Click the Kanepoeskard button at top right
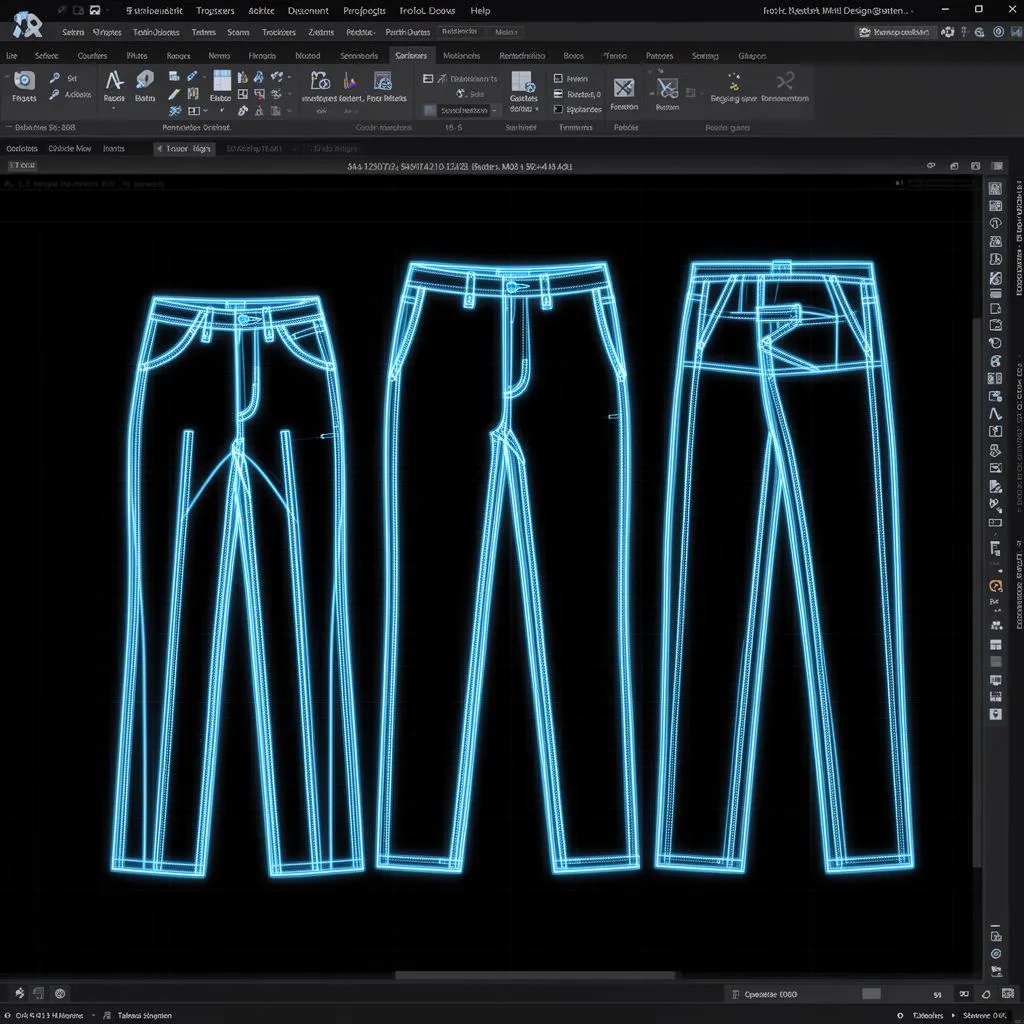The image size is (1024, 1024). pyautogui.click(x=895, y=32)
